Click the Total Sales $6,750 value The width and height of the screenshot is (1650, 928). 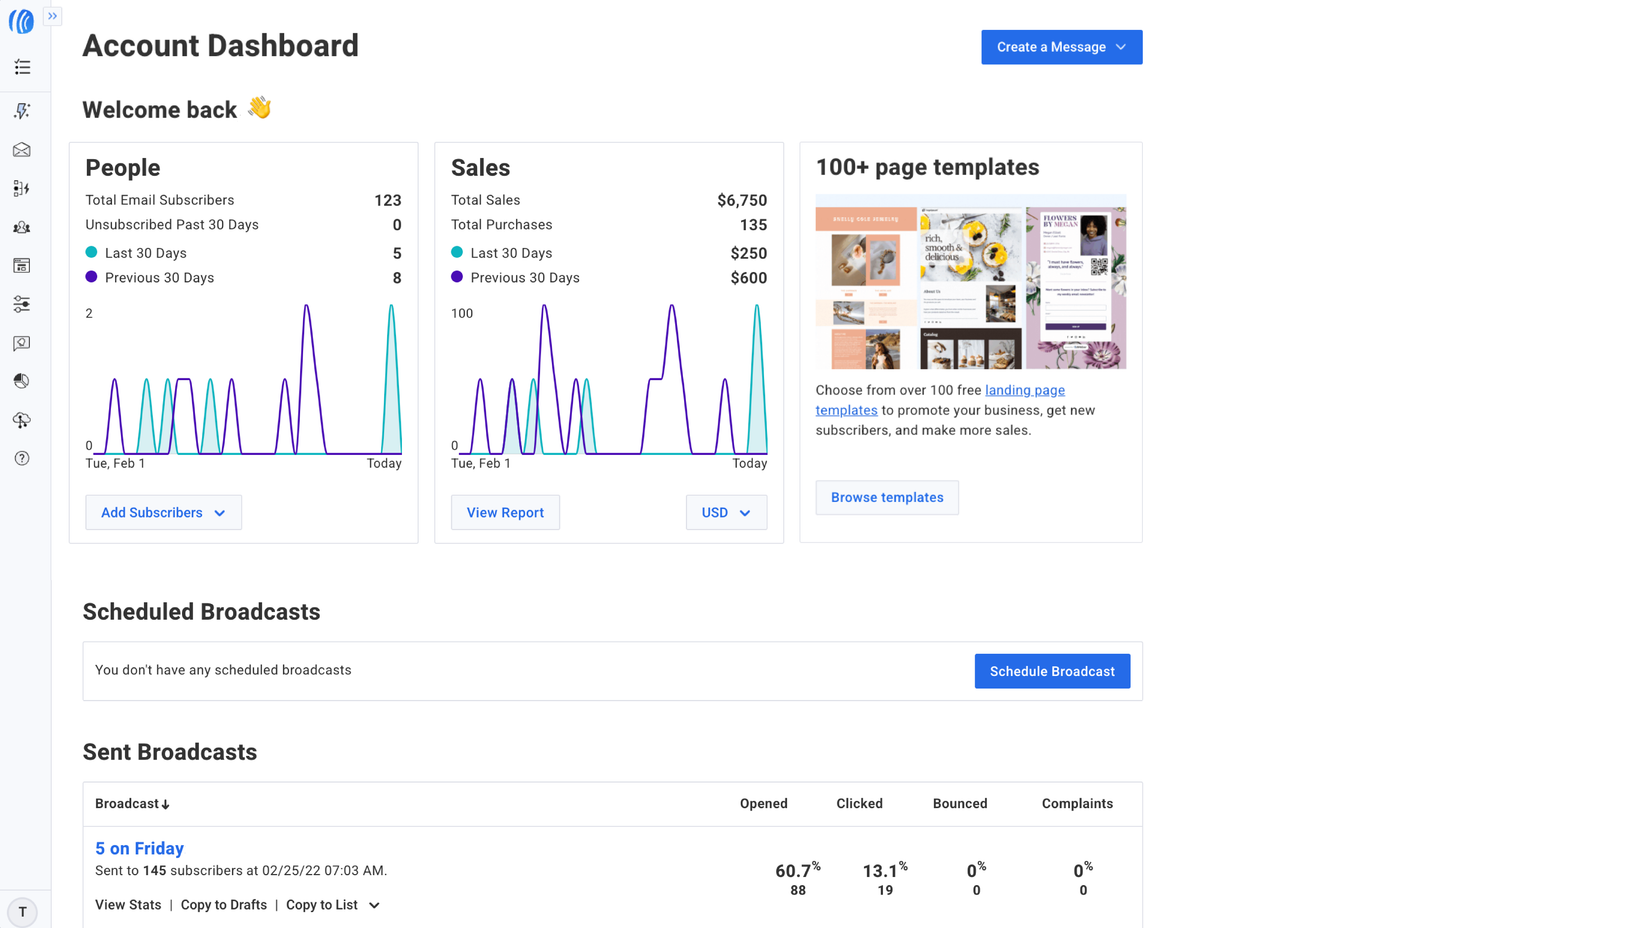(742, 200)
